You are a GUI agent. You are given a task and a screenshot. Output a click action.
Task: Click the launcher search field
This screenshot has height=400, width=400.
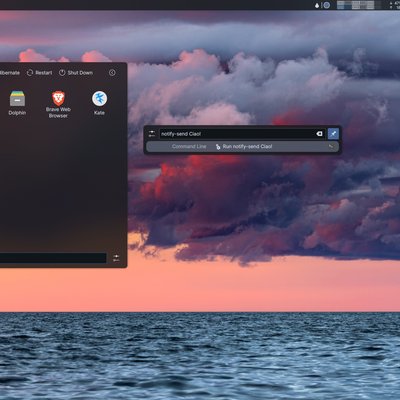pos(53,258)
